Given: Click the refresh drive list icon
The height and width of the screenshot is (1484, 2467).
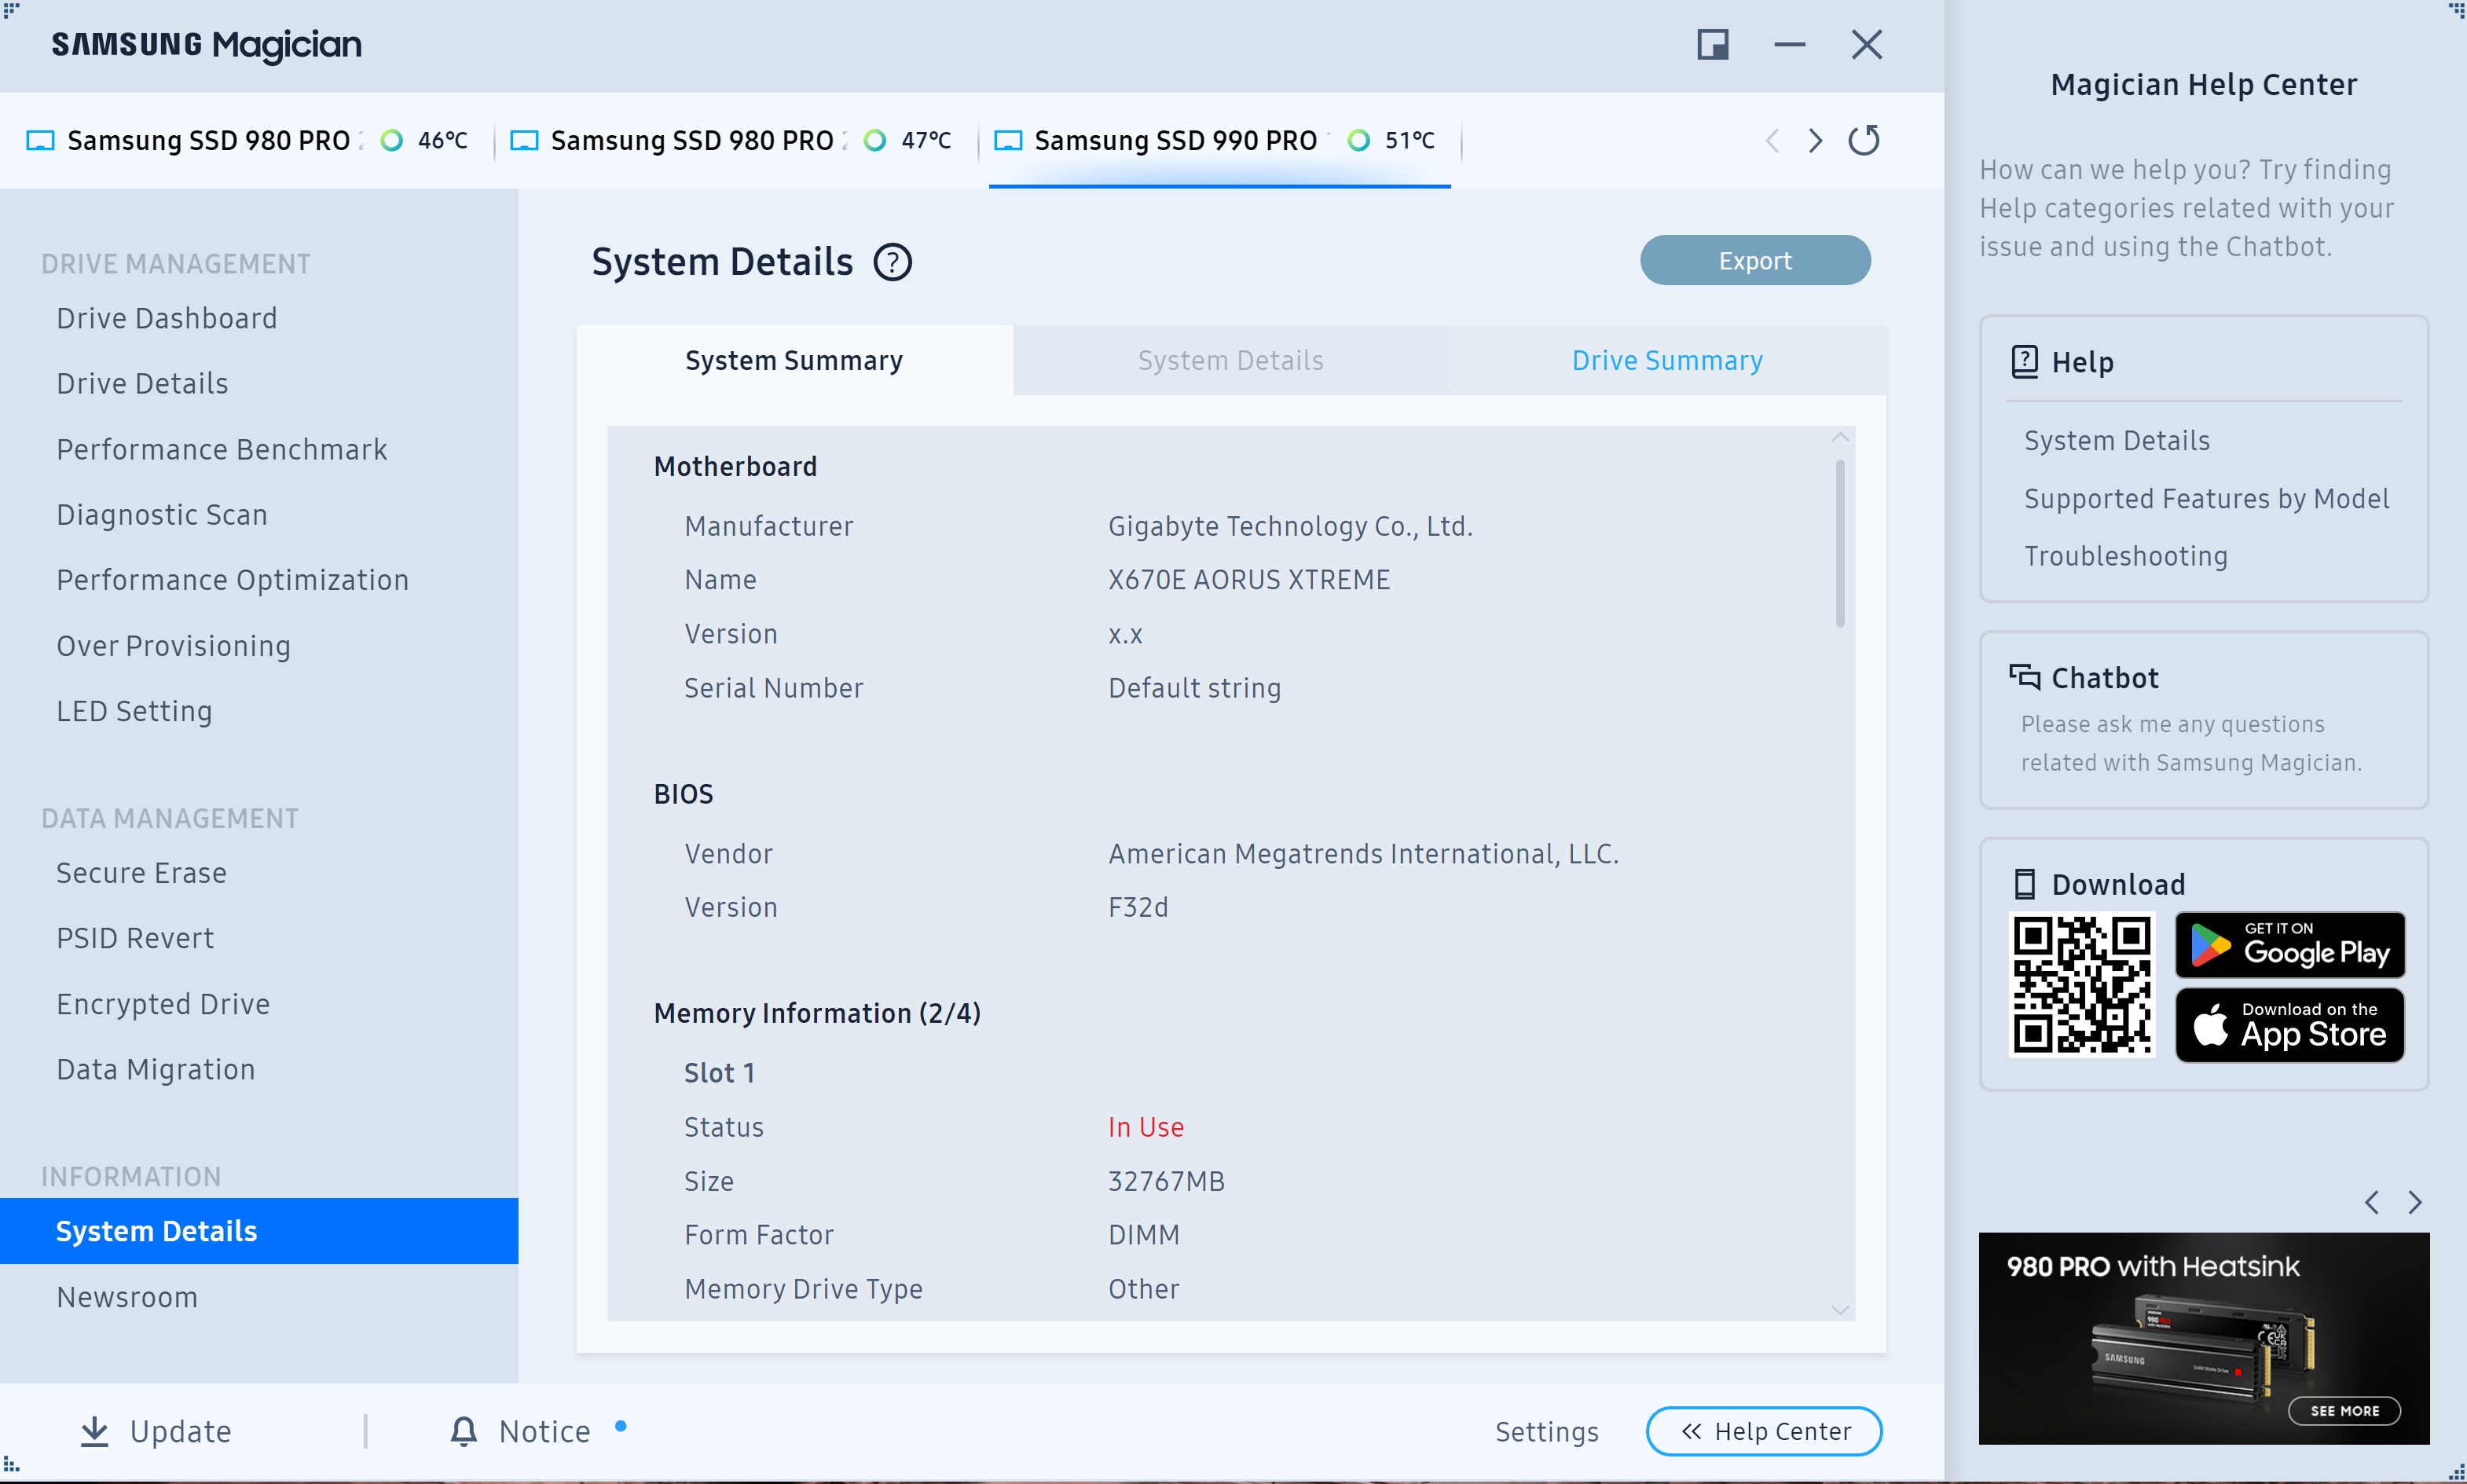Looking at the screenshot, I should [x=1863, y=140].
